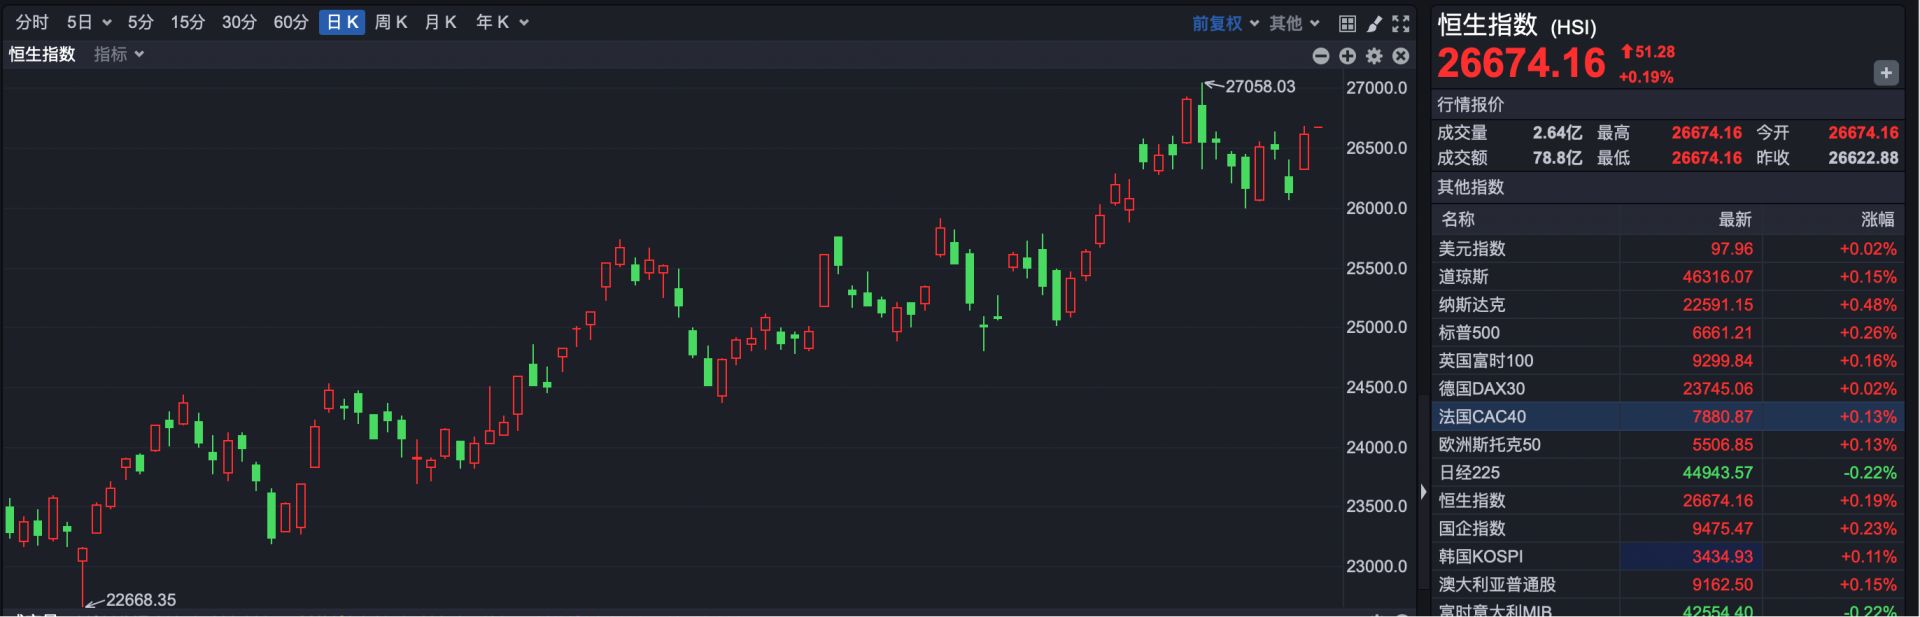Screen dimensions: 1920x617
Task: Select 纳斯达克 in the index list
Action: tap(1471, 305)
